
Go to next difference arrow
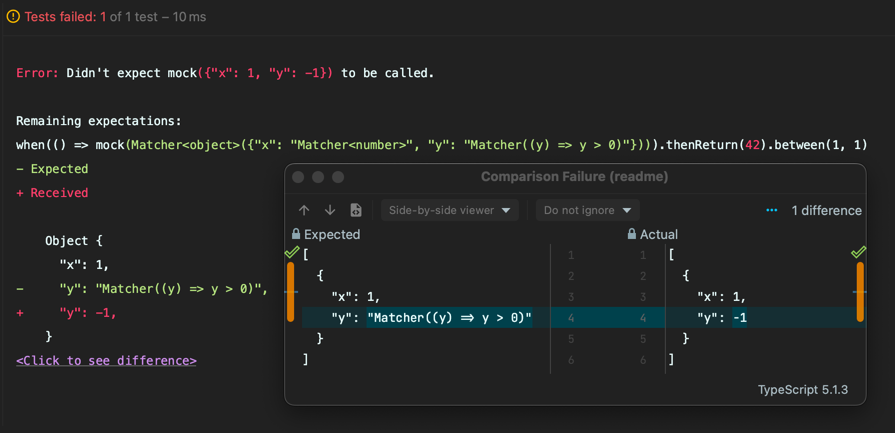coord(330,211)
